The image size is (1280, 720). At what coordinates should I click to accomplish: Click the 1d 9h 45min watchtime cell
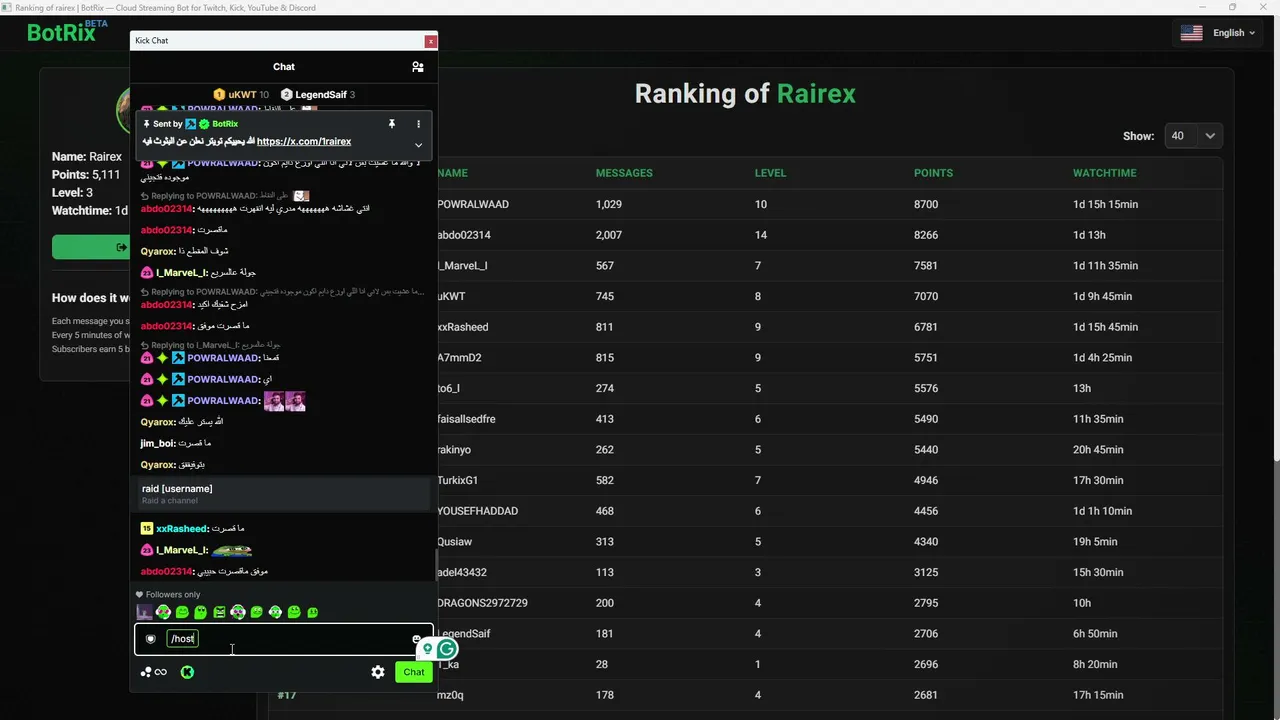pos(1103,296)
